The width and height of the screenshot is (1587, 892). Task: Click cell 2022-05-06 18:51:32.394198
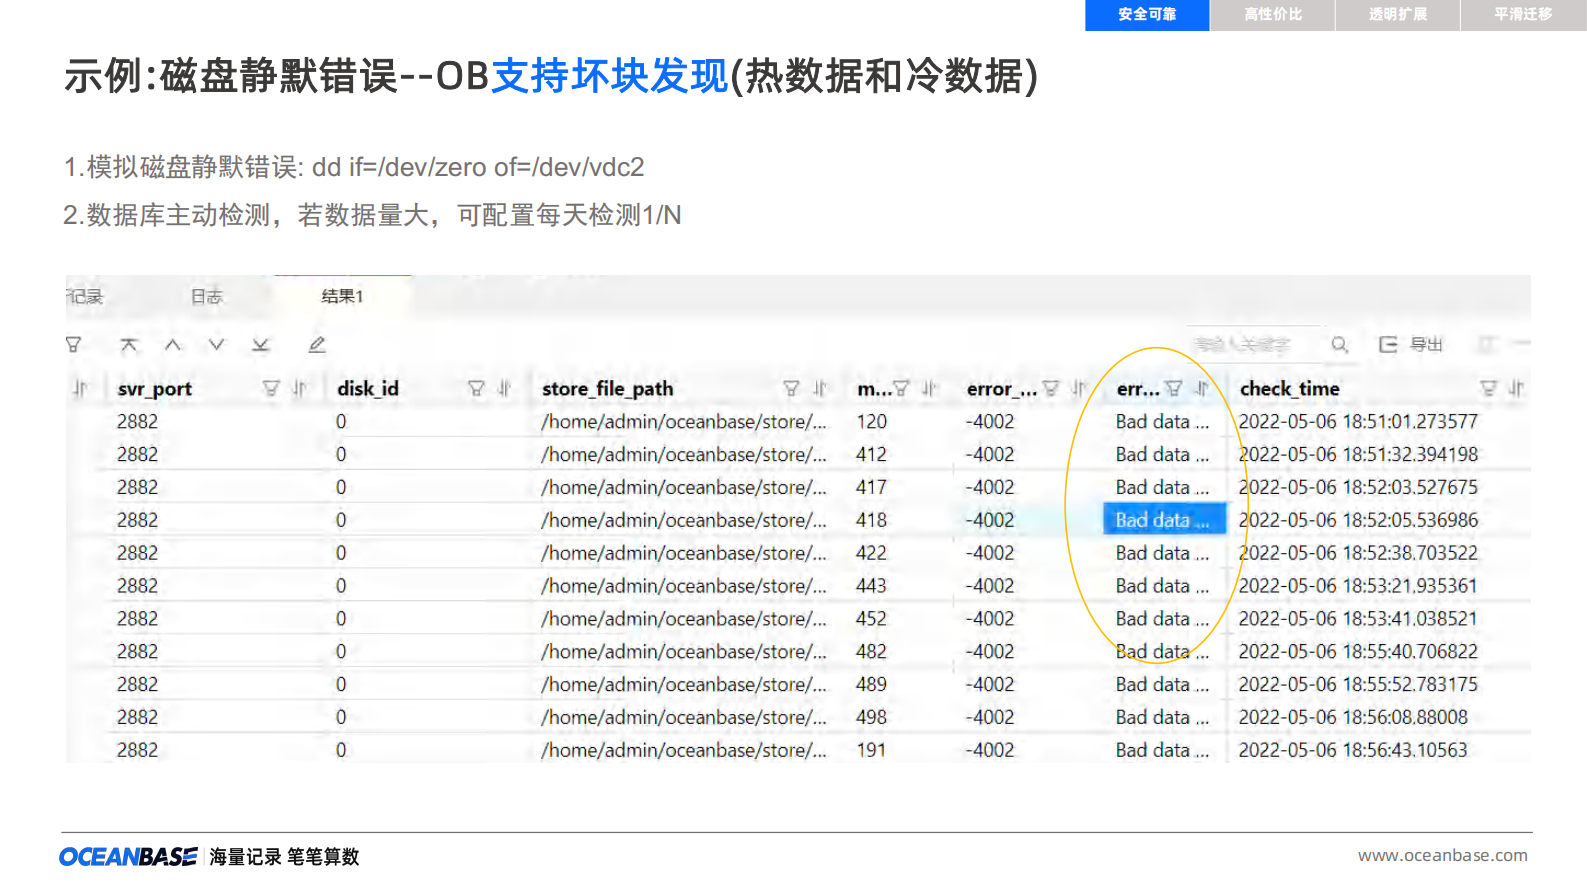[1358, 455]
